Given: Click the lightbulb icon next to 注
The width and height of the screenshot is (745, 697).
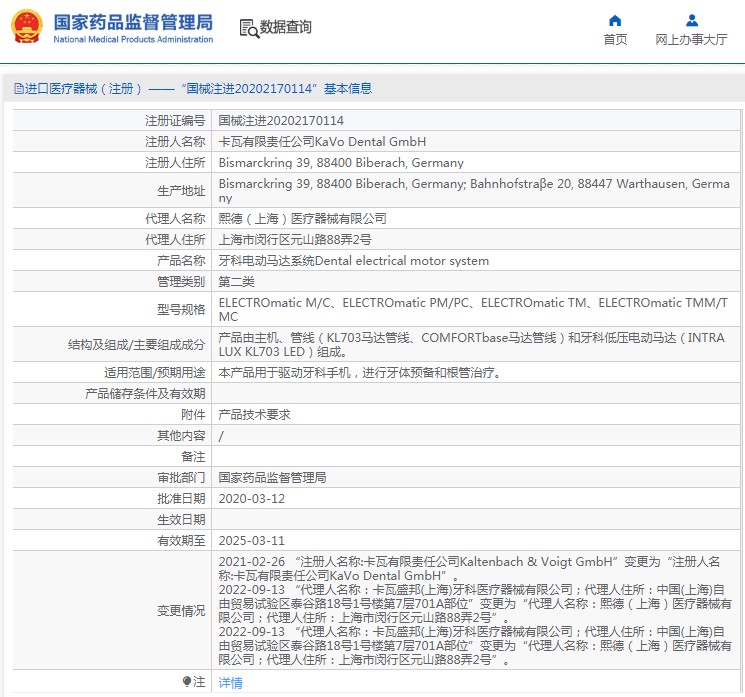Looking at the screenshot, I should (x=187, y=682).
